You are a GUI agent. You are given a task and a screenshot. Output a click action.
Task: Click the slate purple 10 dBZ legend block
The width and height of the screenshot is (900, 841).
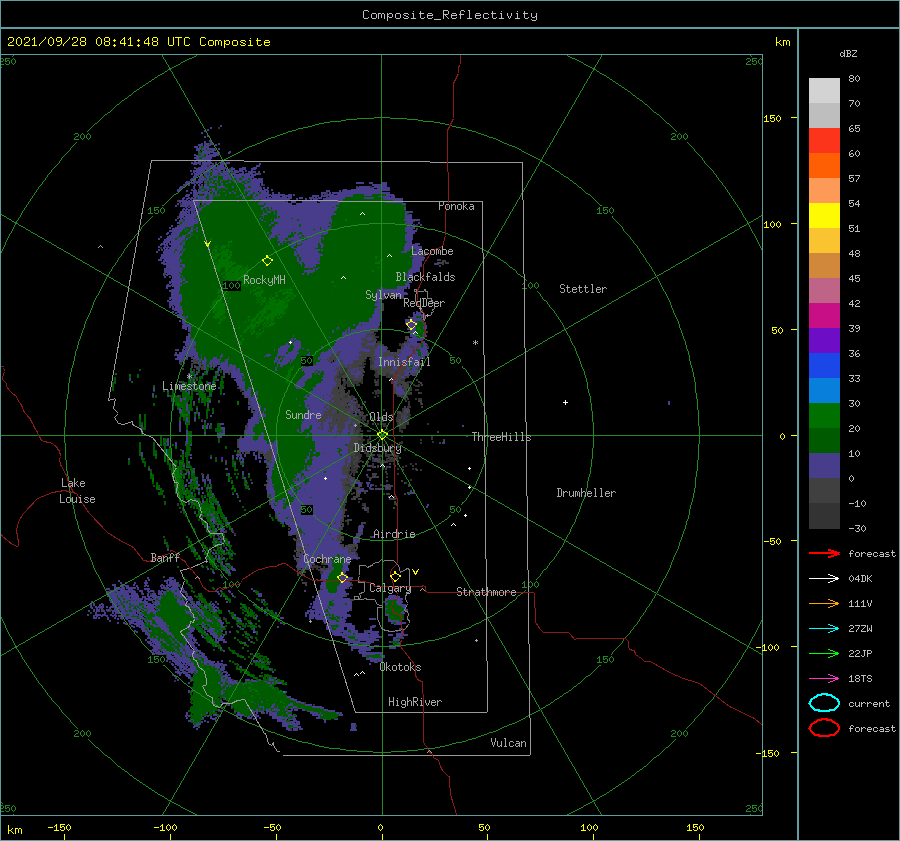click(824, 466)
